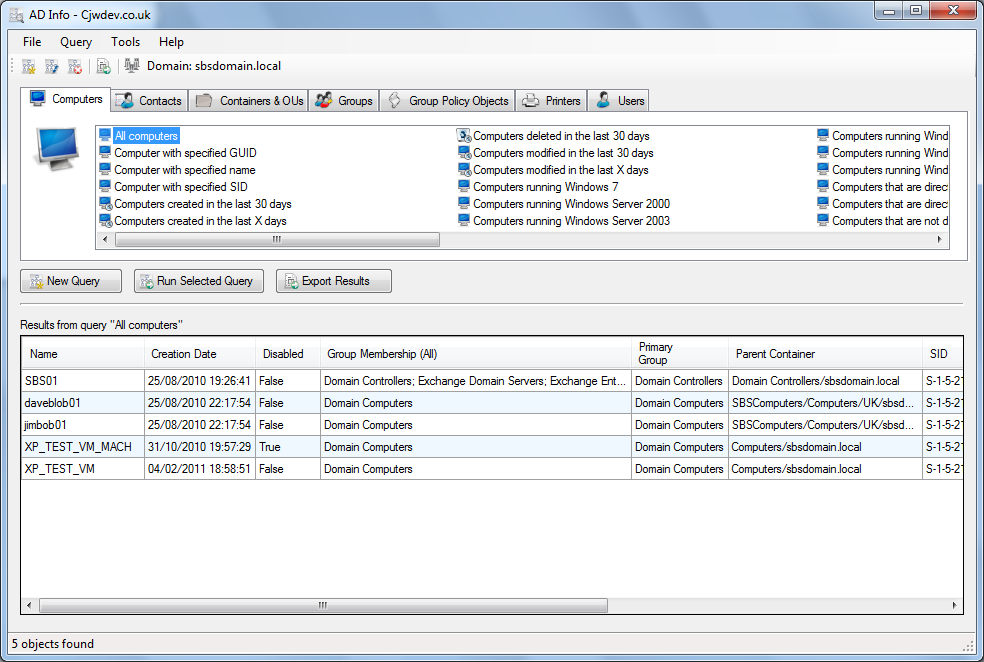This screenshot has width=984, height=662.
Task: Choose 'Computers deleted in the last 30 days'
Action: (561, 136)
